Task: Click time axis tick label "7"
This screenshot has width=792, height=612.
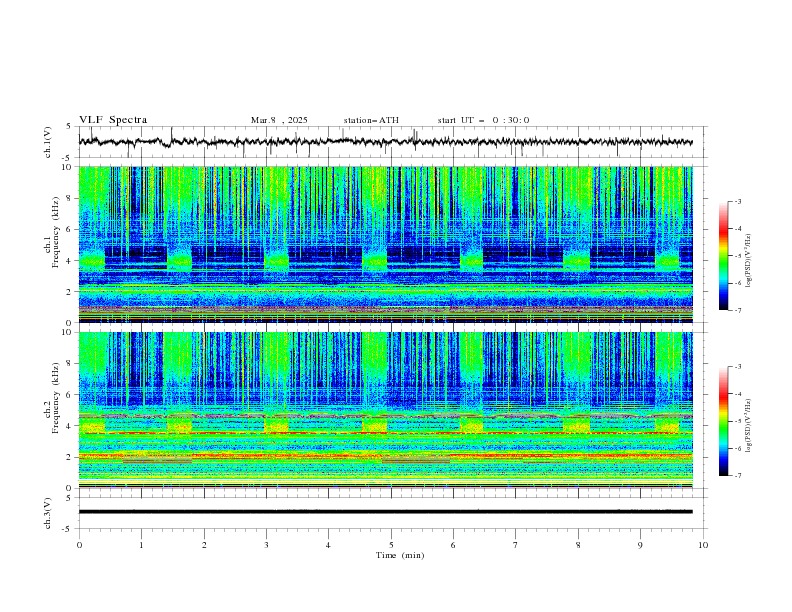Action: pos(516,545)
